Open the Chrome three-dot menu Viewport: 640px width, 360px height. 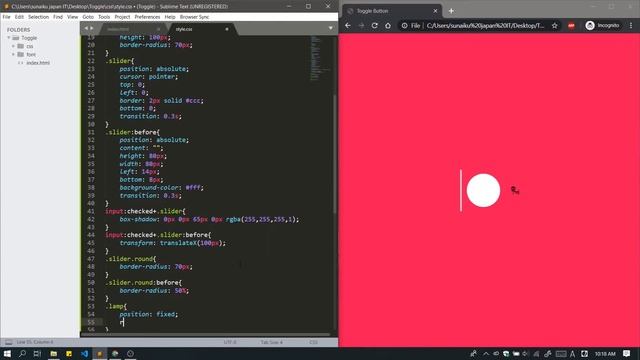[x=631, y=25]
